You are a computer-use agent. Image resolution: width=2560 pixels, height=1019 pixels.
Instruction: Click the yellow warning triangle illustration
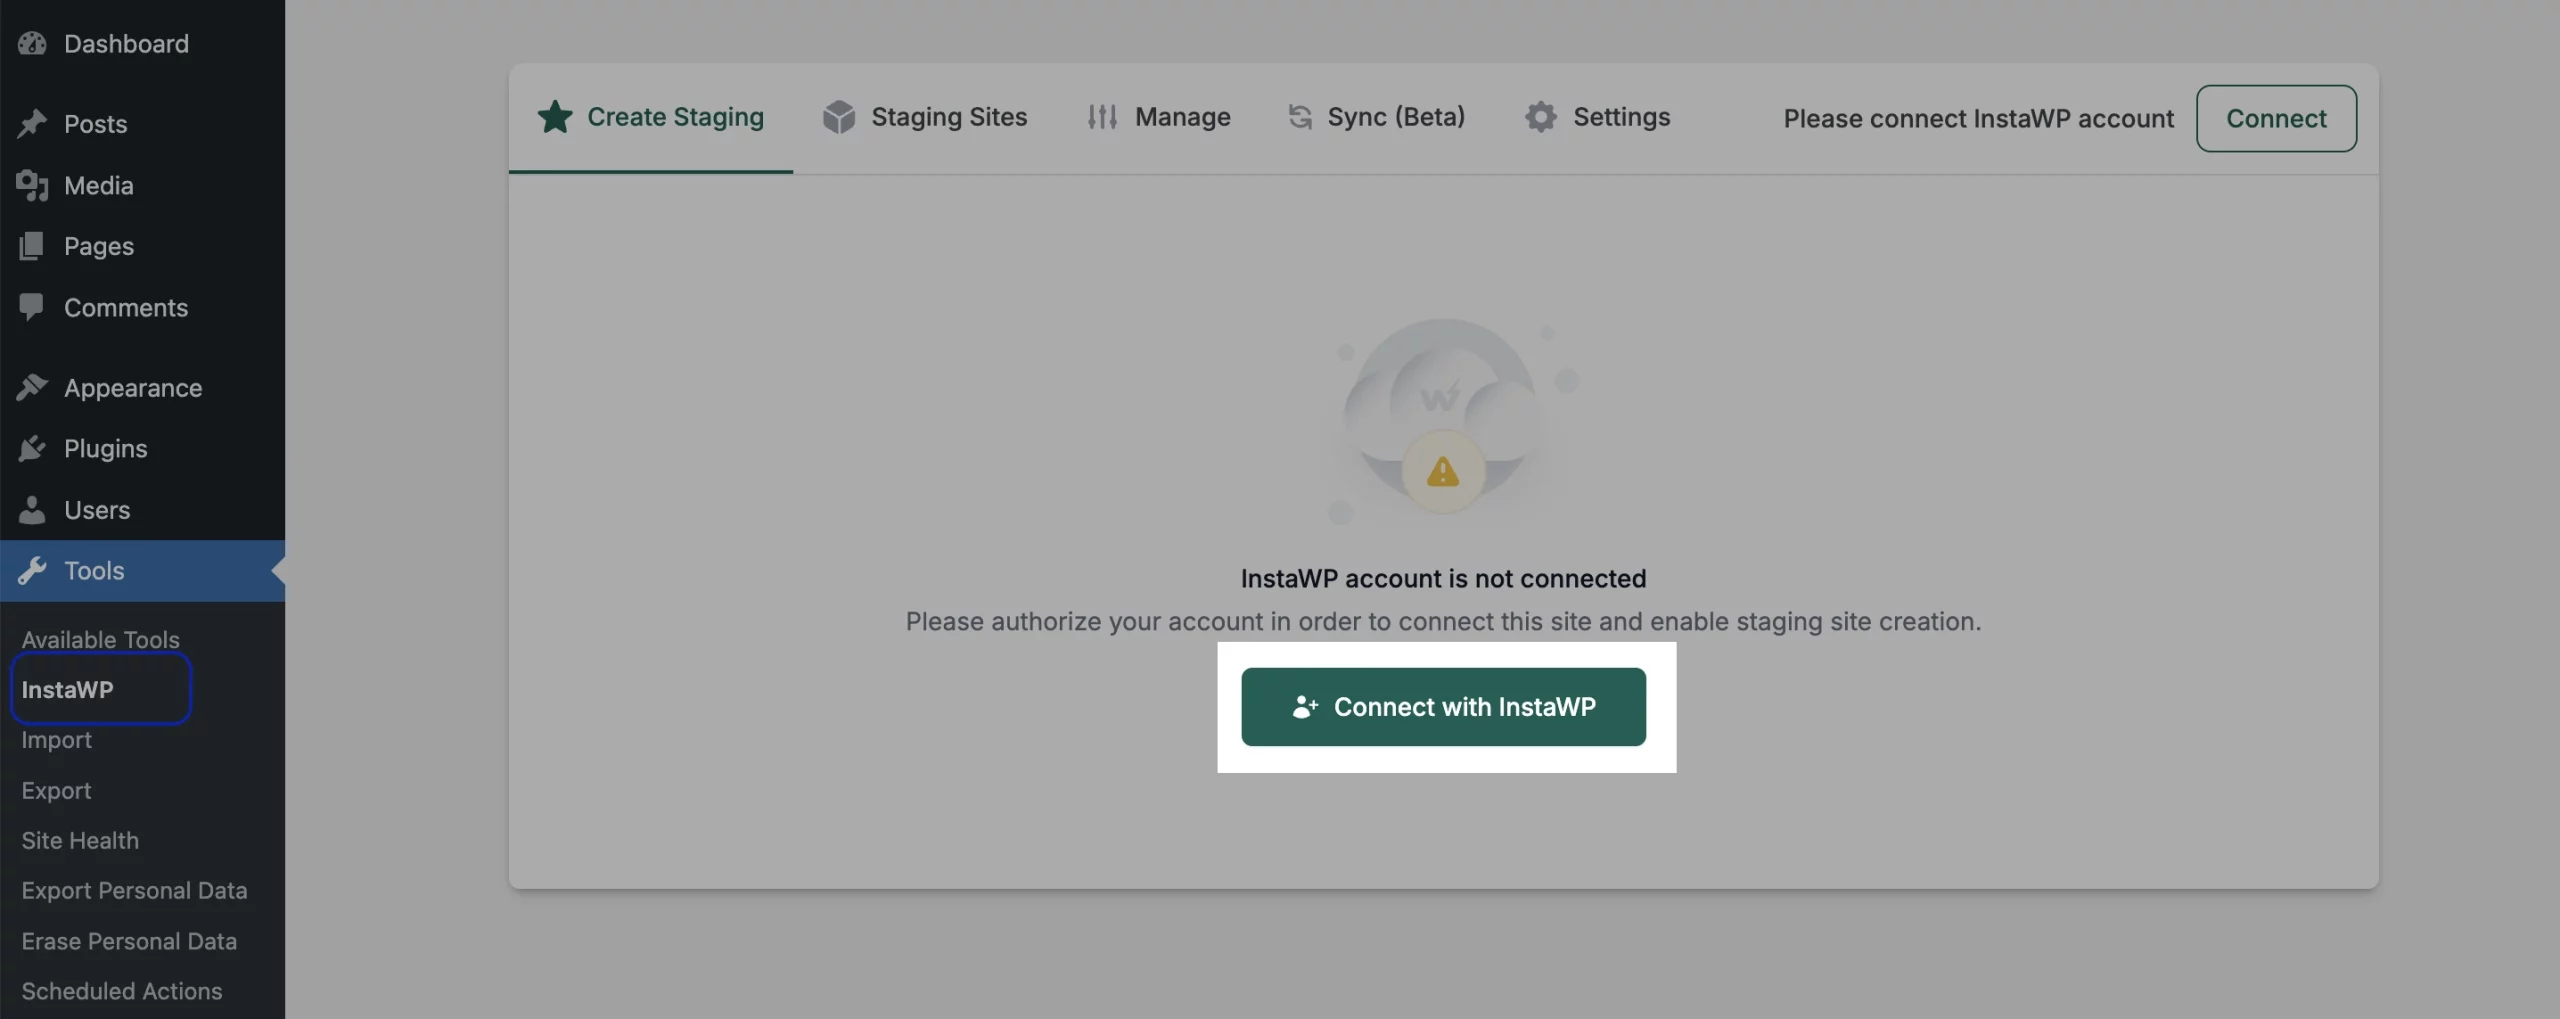[x=1442, y=471]
